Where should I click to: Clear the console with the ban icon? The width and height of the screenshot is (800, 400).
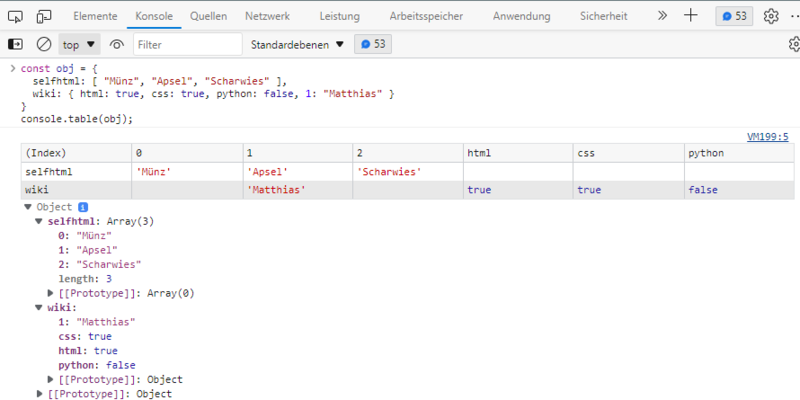pos(44,44)
